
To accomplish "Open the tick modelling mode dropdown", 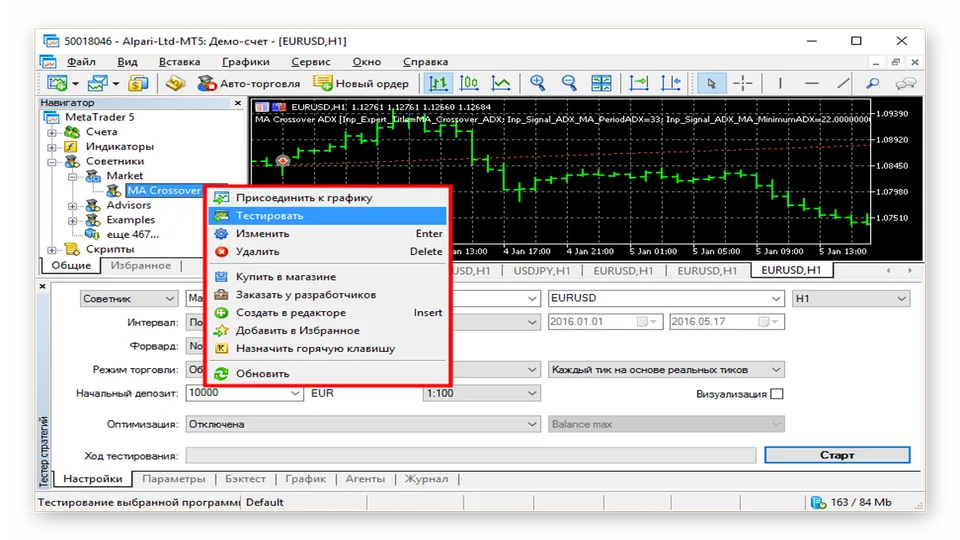I will point(666,370).
